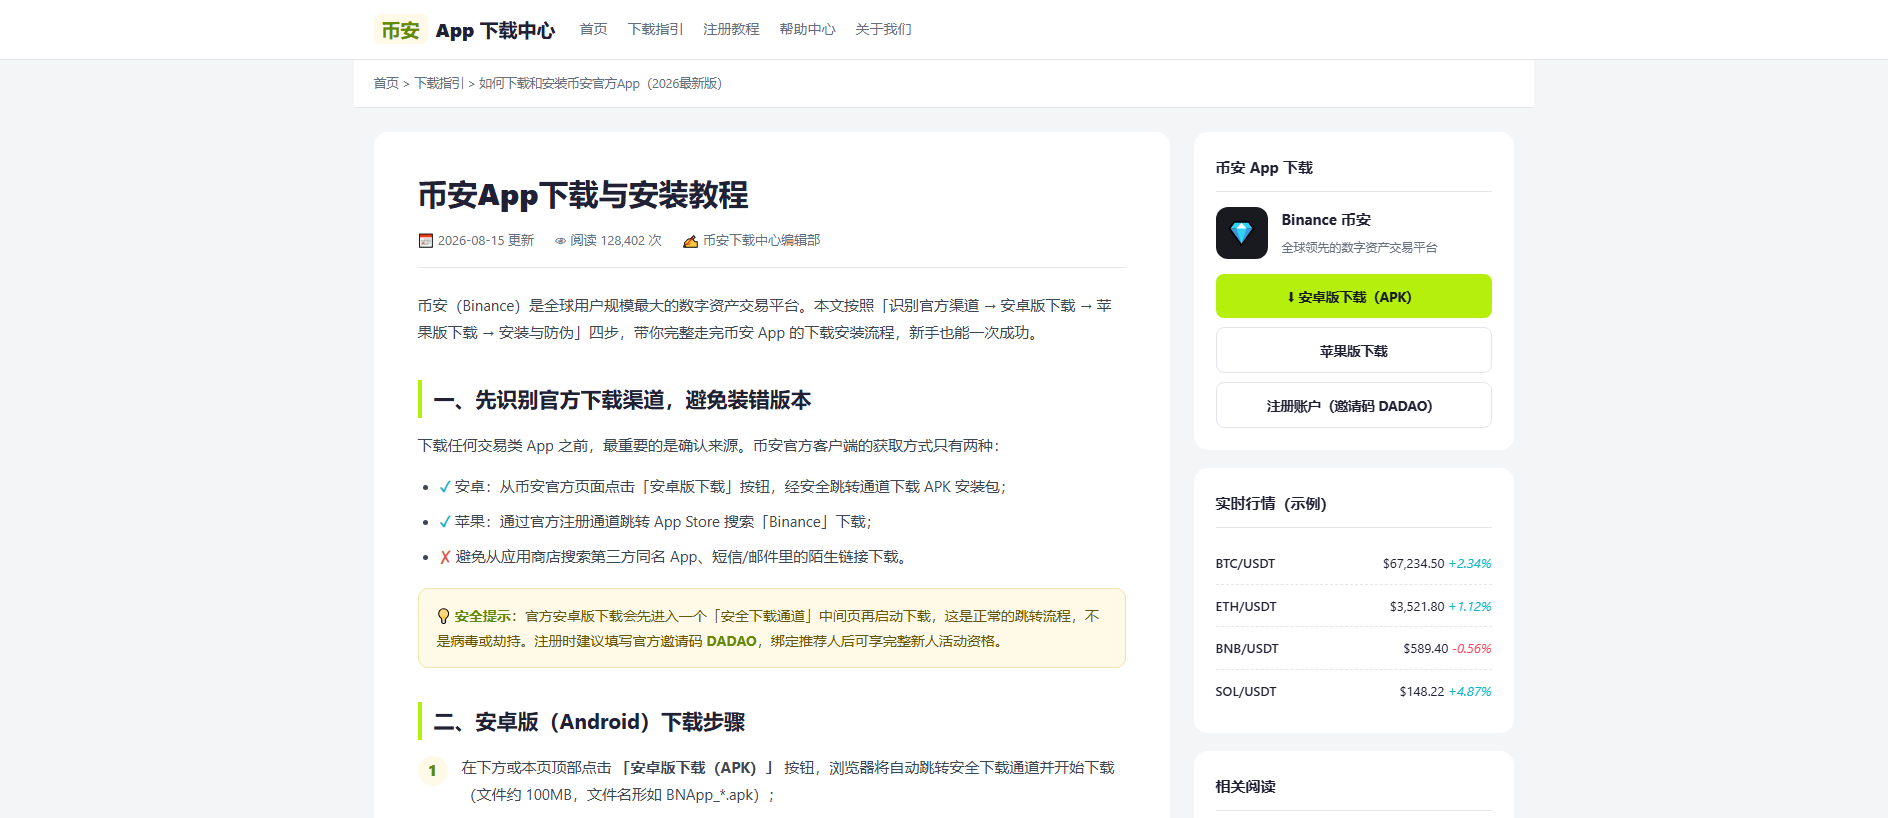Image resolution: width=1888 pixels, height=818 pixels.
Task: Click the Binance diamond app icon
Action: [x=1242, y=233]
